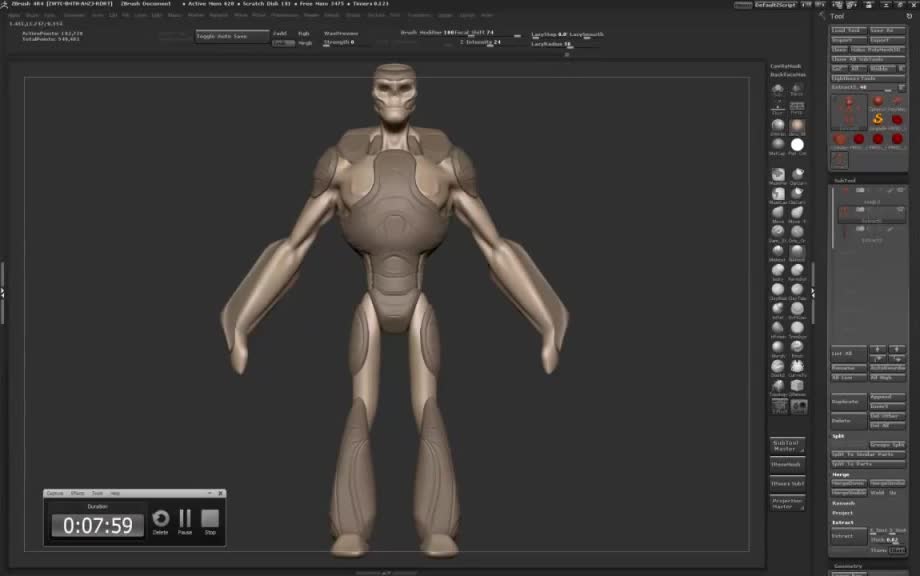Enable Rgb painting mode
The width and height of the screenshot is (920, 576).
tap(303, 33)
